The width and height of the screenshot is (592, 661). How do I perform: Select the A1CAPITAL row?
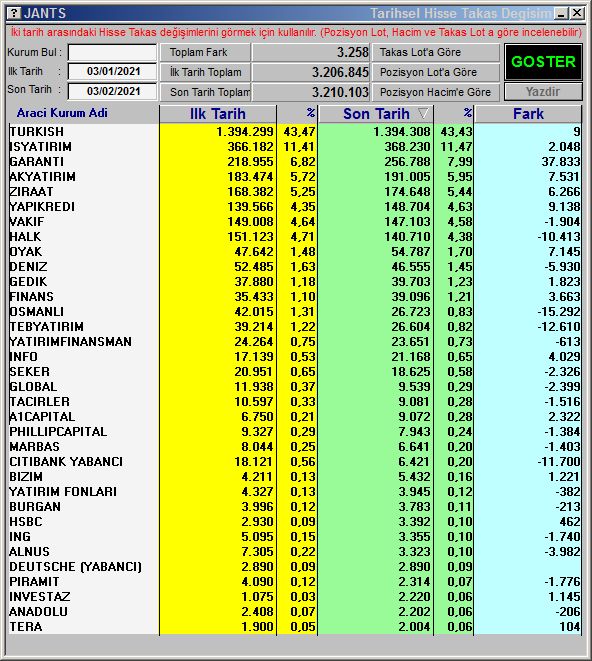click(x=295, y=417)
